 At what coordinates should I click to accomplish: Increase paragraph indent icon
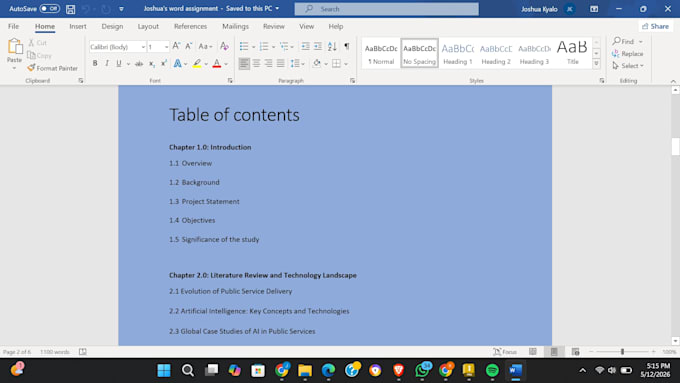pos(318,46)
